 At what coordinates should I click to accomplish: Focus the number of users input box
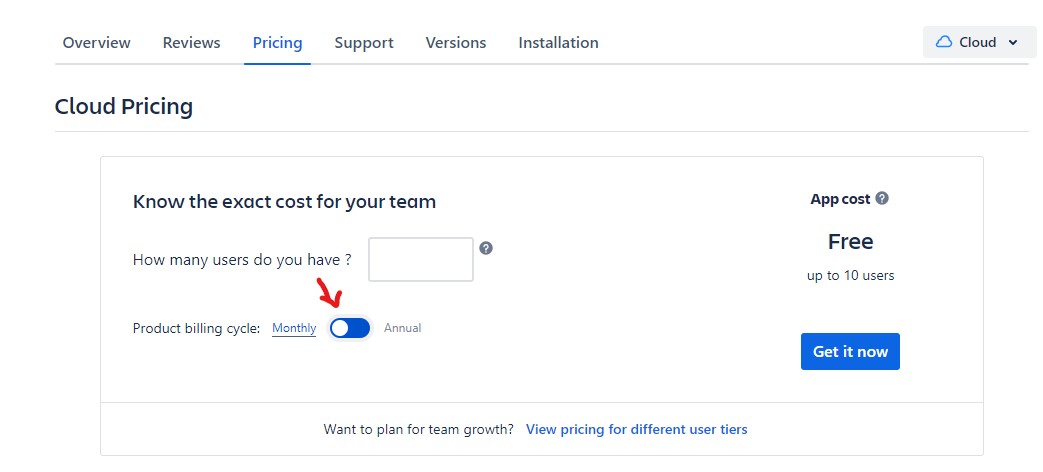(421, 260)
